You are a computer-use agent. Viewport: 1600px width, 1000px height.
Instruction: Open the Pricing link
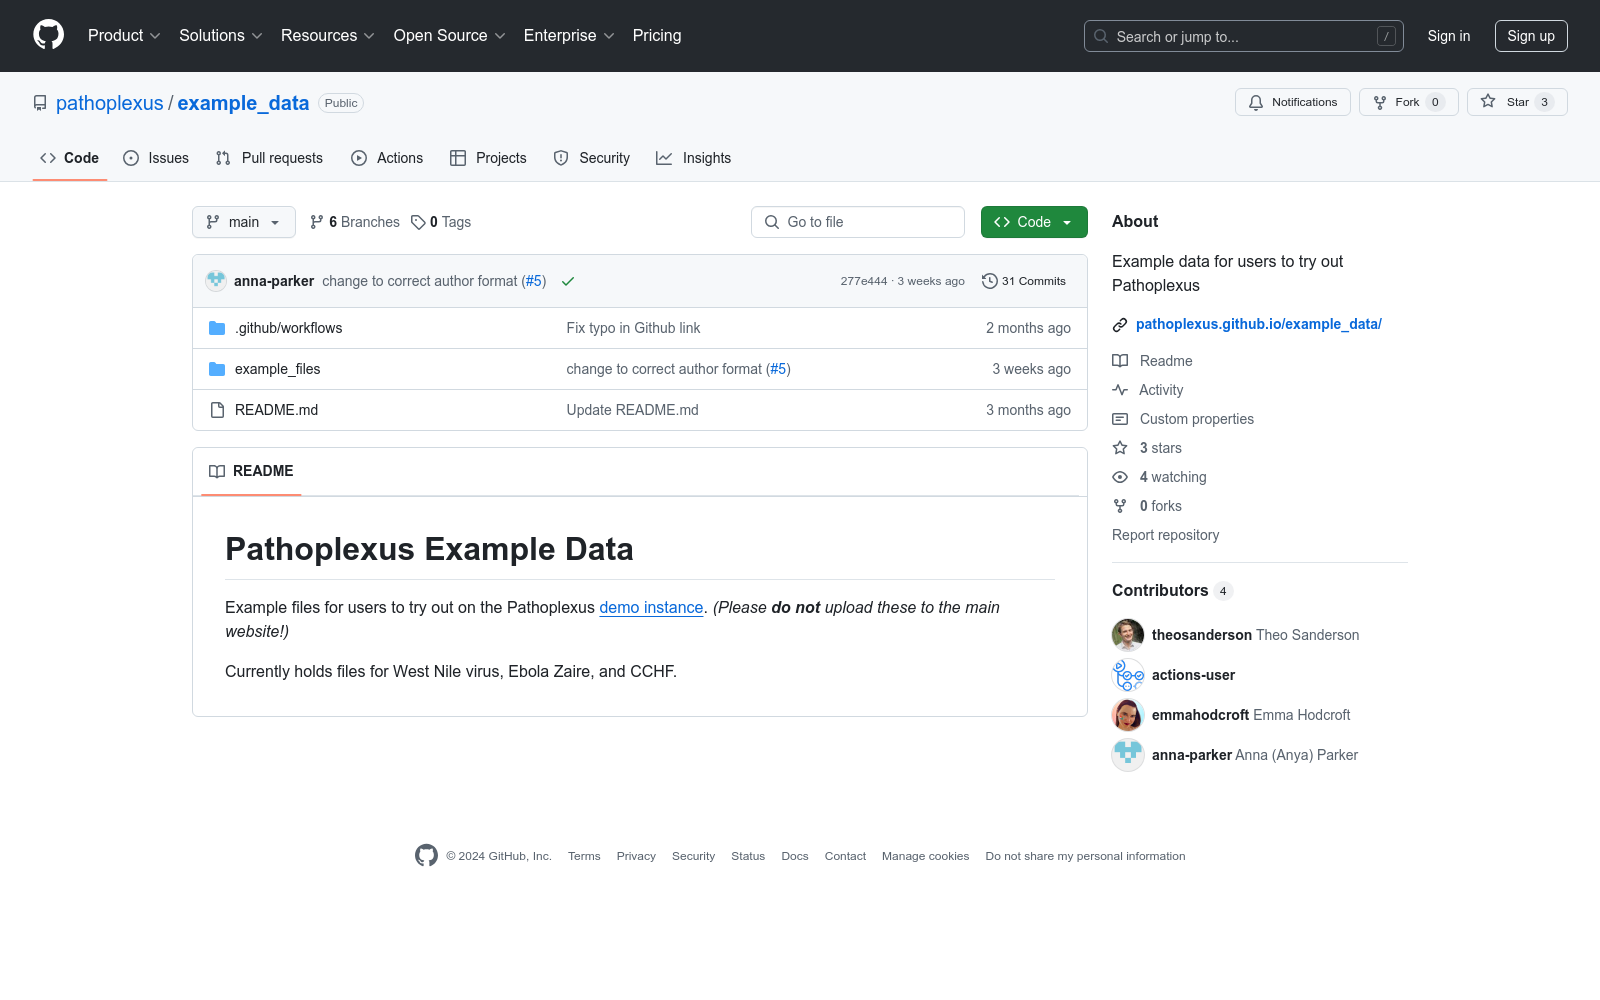(x=657, y=36)
